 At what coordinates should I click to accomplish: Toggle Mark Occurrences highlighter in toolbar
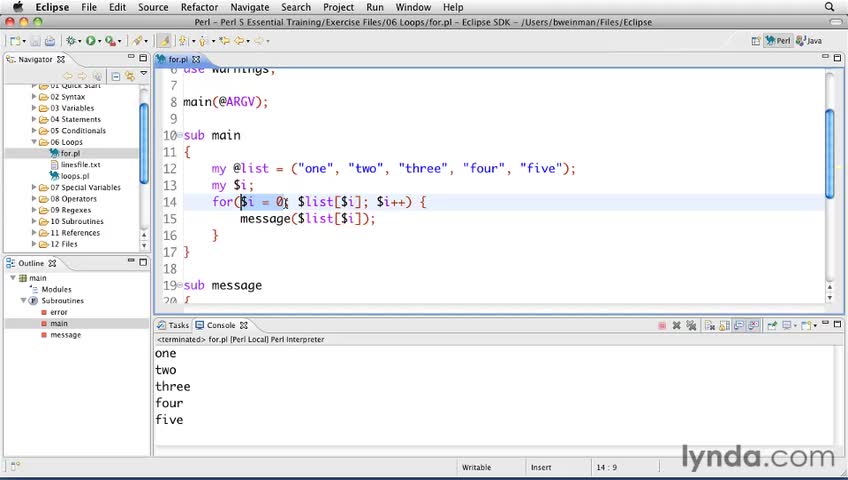tap(164, 41)
